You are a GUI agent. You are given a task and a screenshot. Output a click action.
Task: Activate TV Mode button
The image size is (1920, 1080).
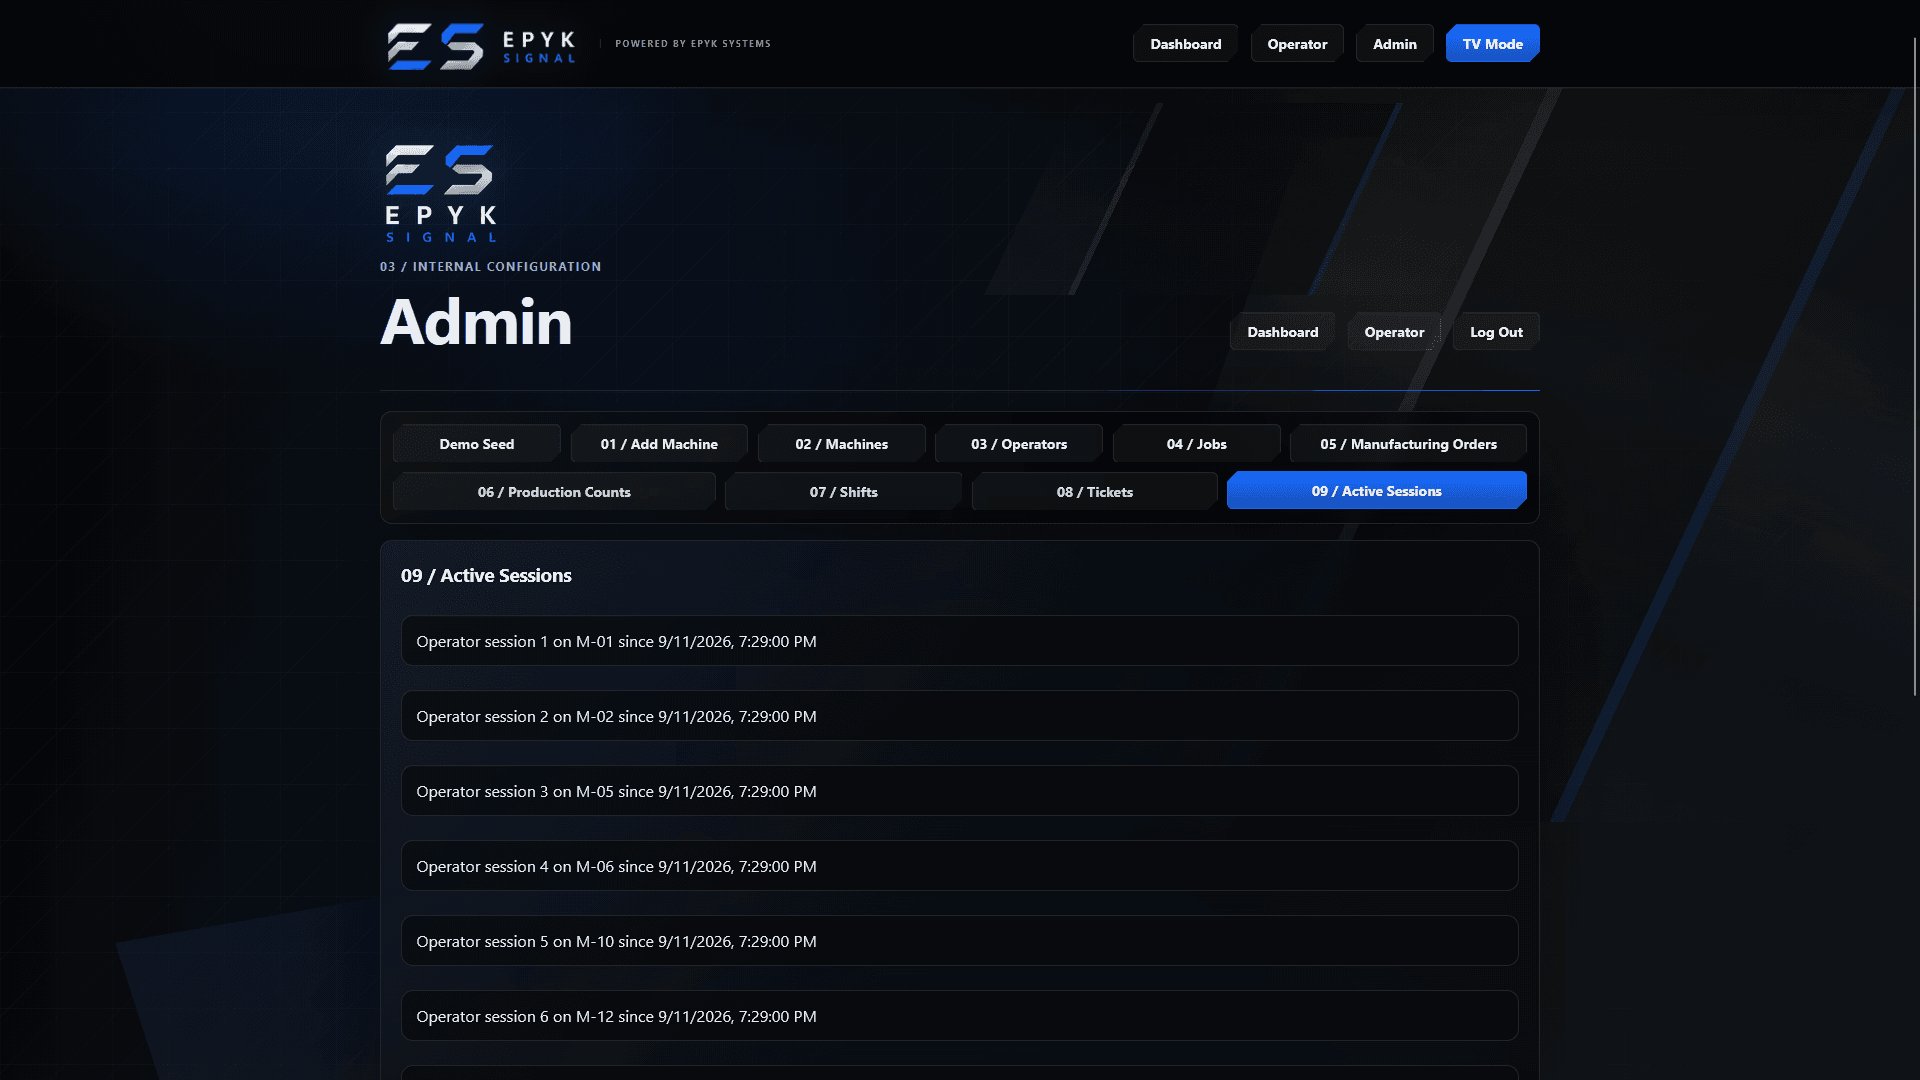(x=1492, y=44)
